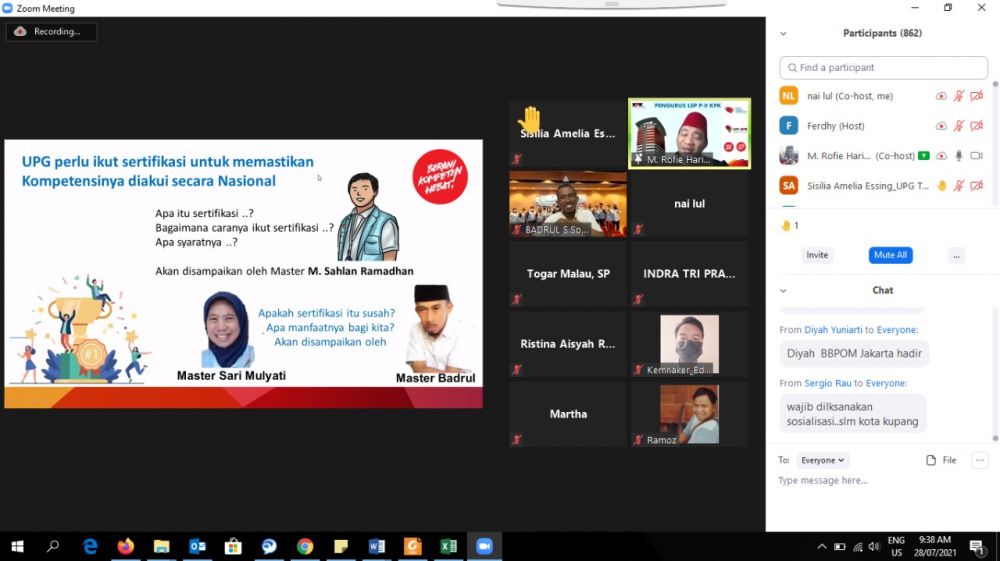Open Firefox from the taskbar
The image size is (1000, 561).
pos(125,546)
